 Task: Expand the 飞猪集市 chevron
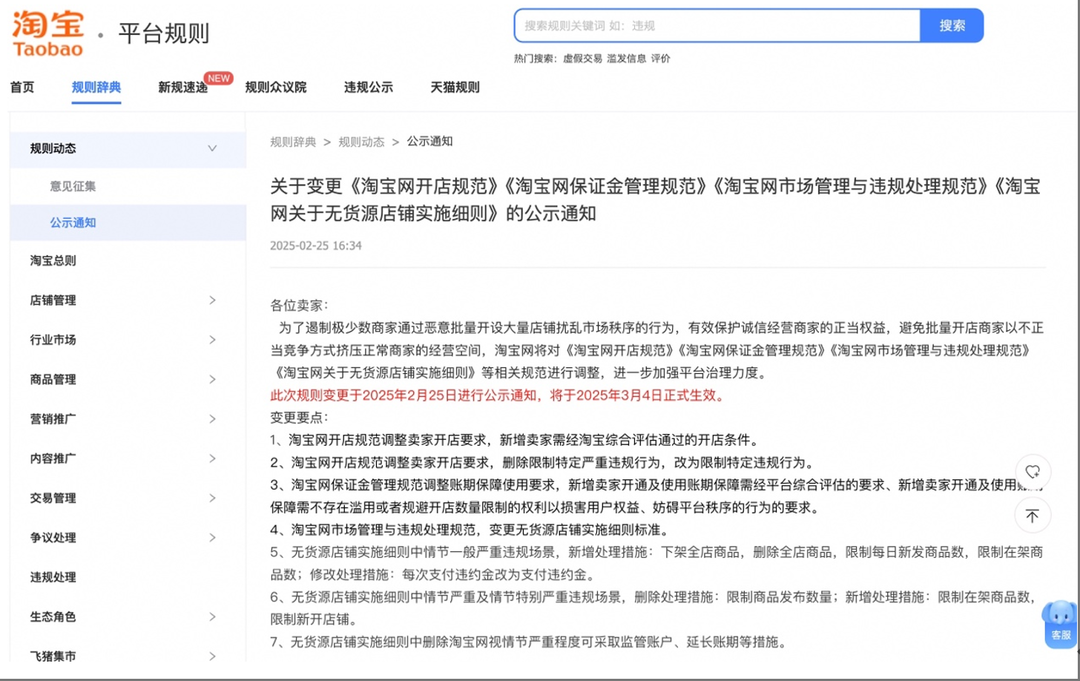point(212,656)
